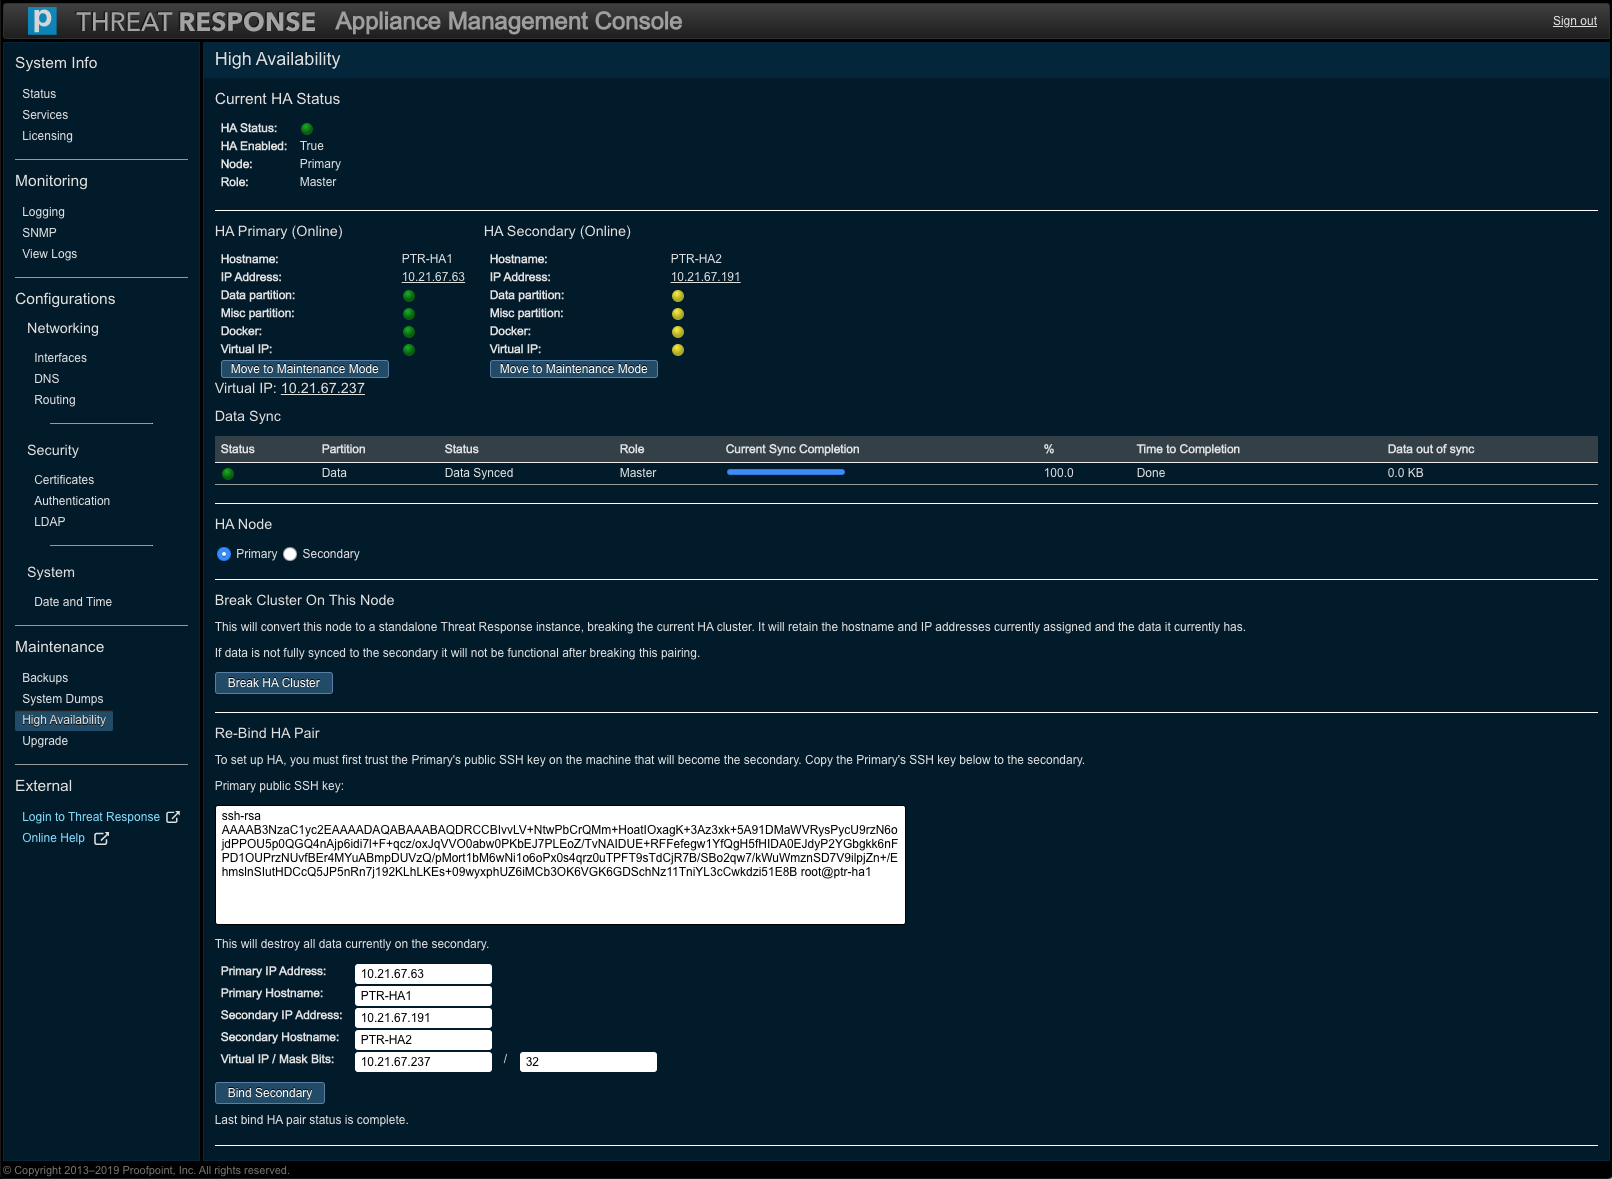Open the Virtual IP 10.21.67.237 link

tap(322, 389)
